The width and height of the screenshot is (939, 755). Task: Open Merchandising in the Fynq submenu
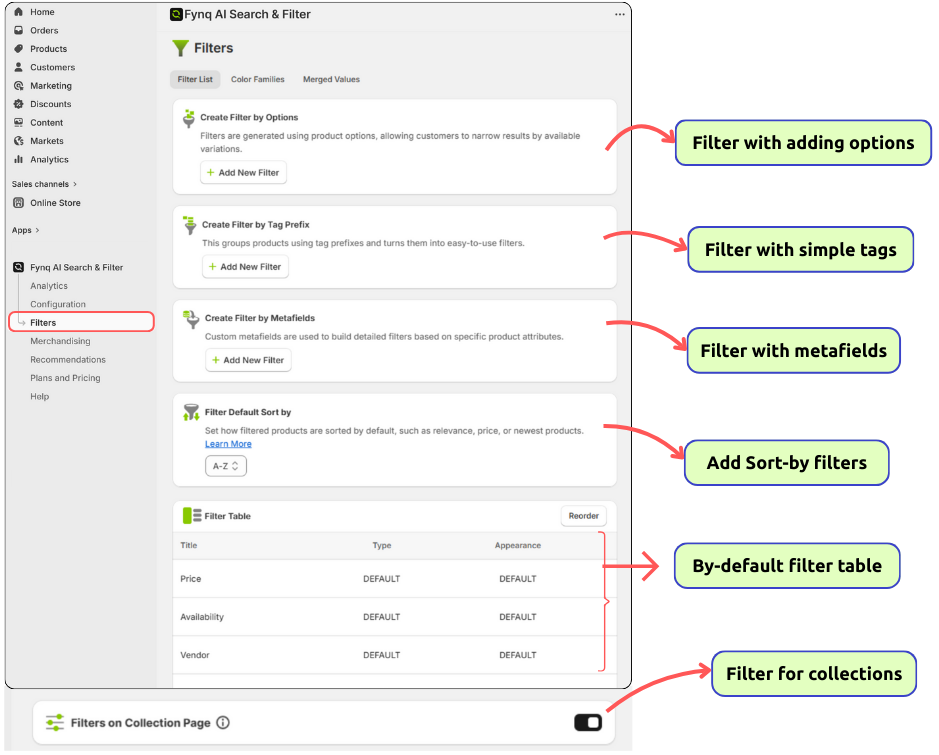click(x=60, y=341)
